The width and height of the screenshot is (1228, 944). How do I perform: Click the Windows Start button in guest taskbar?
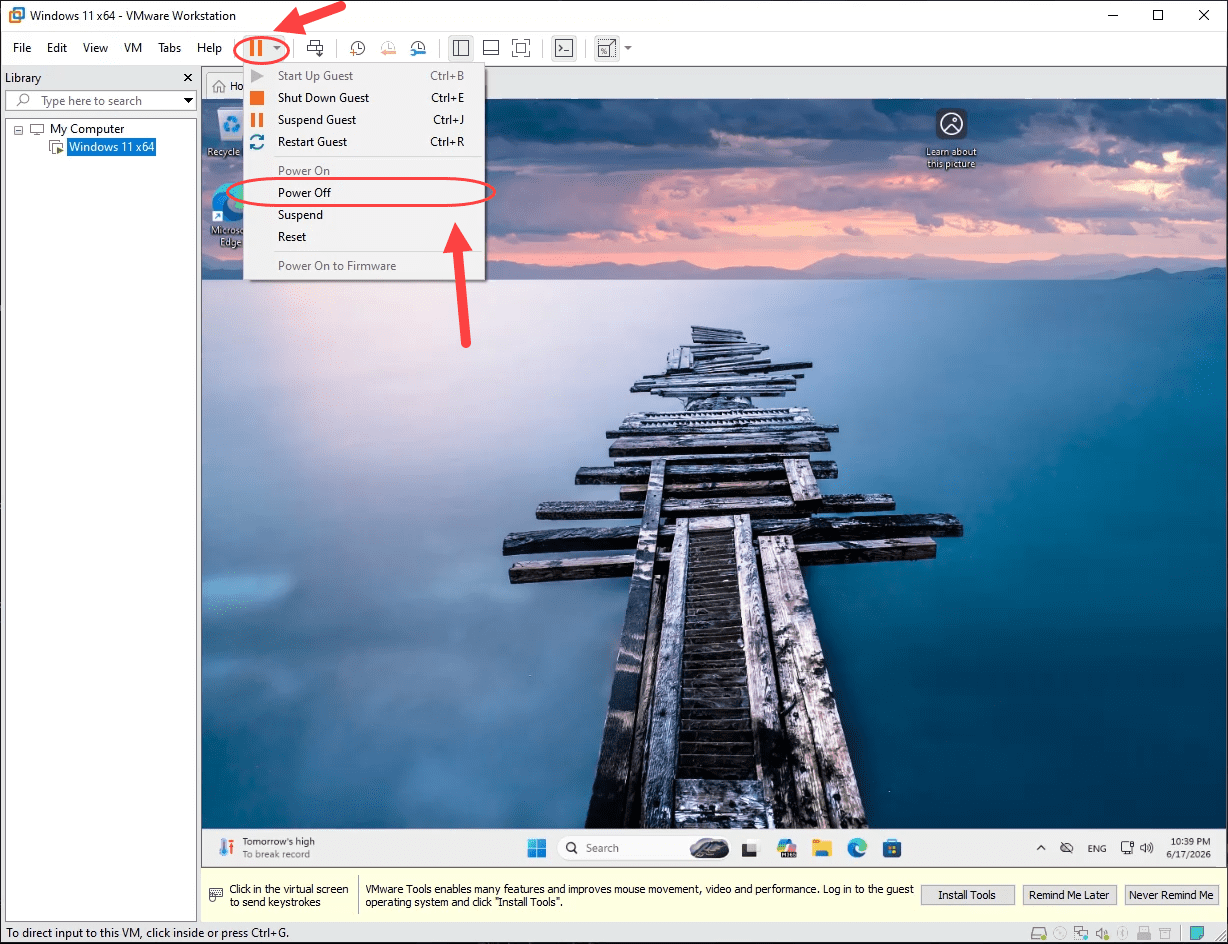(x=537, y=848)
